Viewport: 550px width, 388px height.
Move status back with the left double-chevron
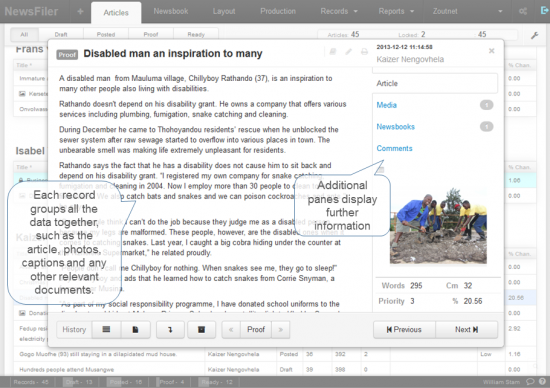click(231, 329)
